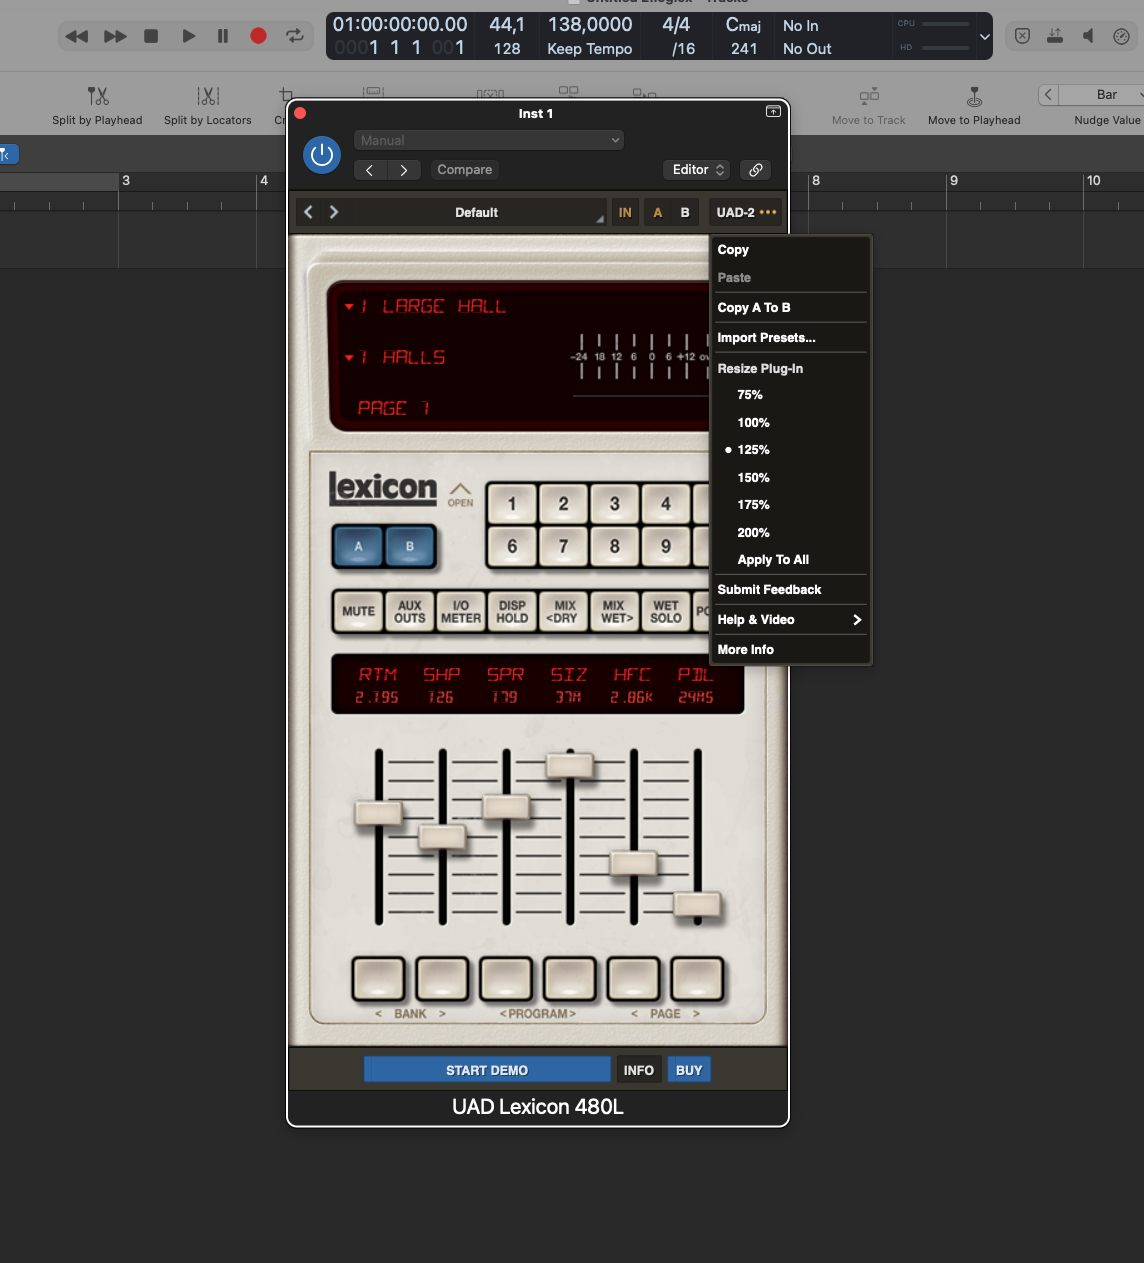Click the RTM fader handle

pyautogui.click(x=379, y=813)
